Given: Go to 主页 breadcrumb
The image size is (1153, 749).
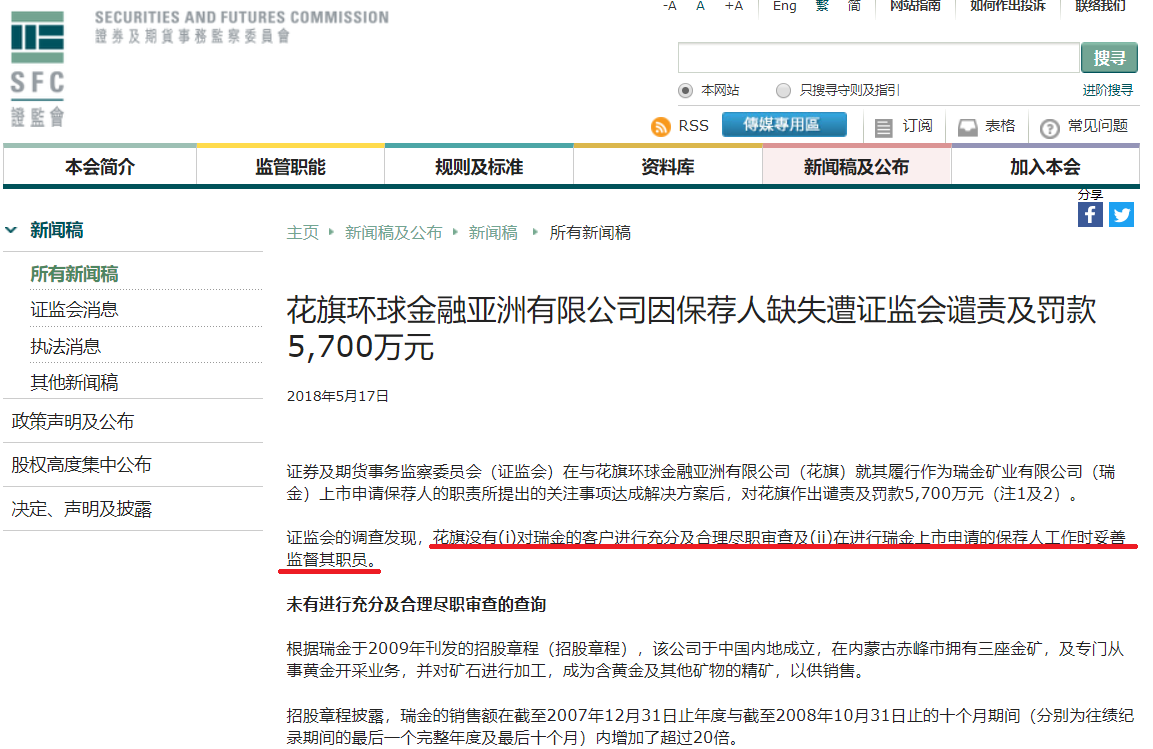Looking at the screenshot, I should [302, 233].
